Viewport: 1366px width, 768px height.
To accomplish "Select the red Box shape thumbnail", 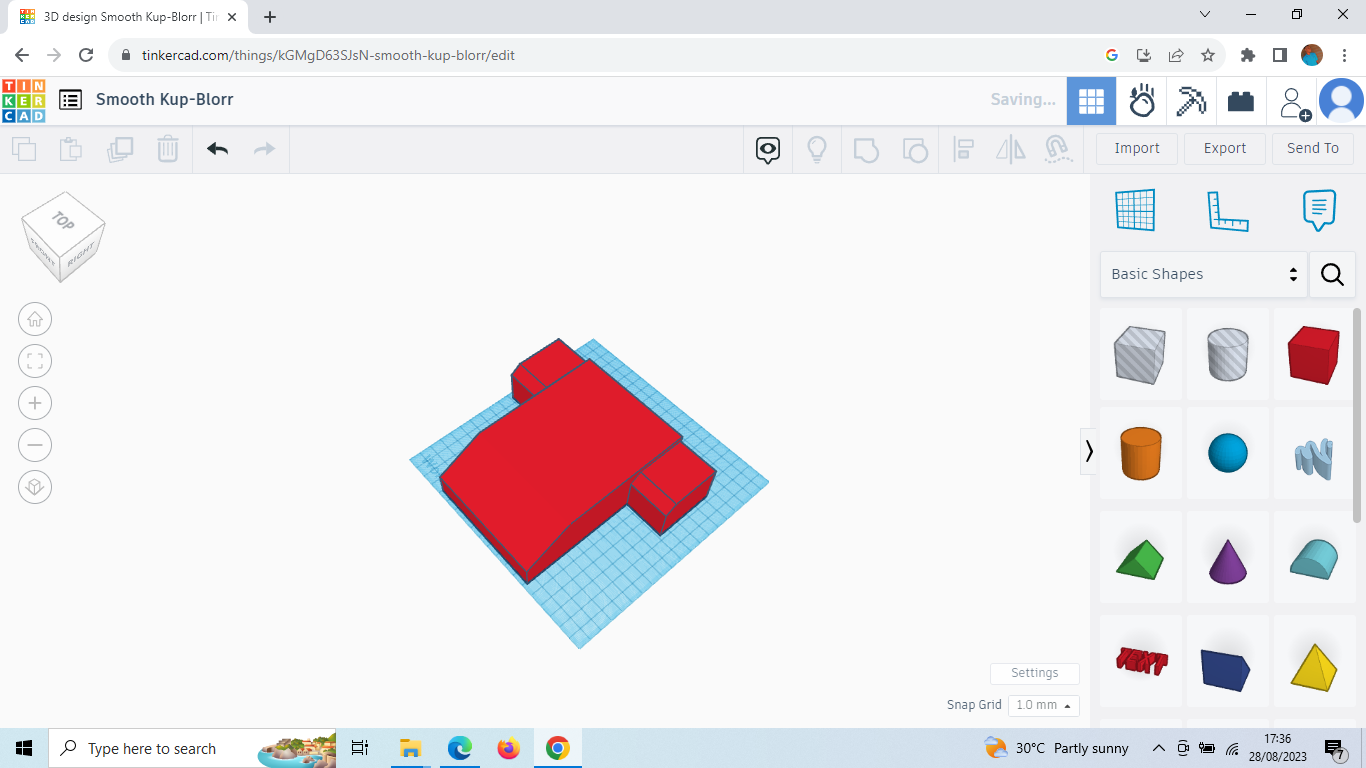I will [x=1314, y=354].
